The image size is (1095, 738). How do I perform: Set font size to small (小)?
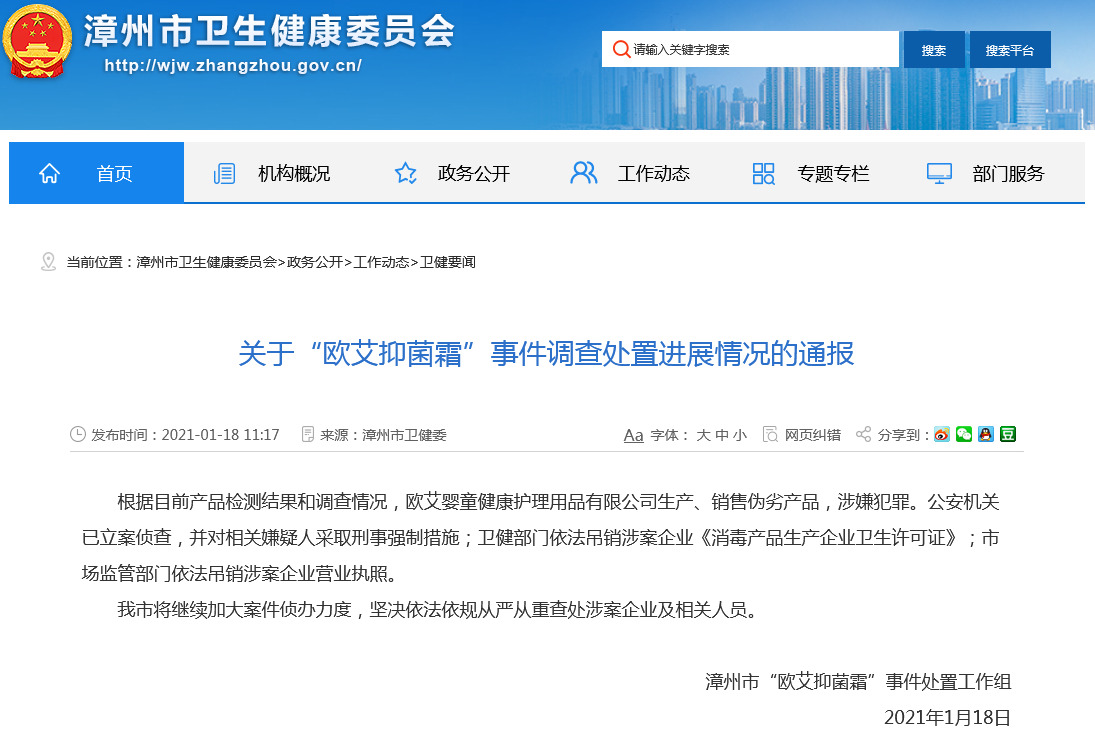[739, 435]
